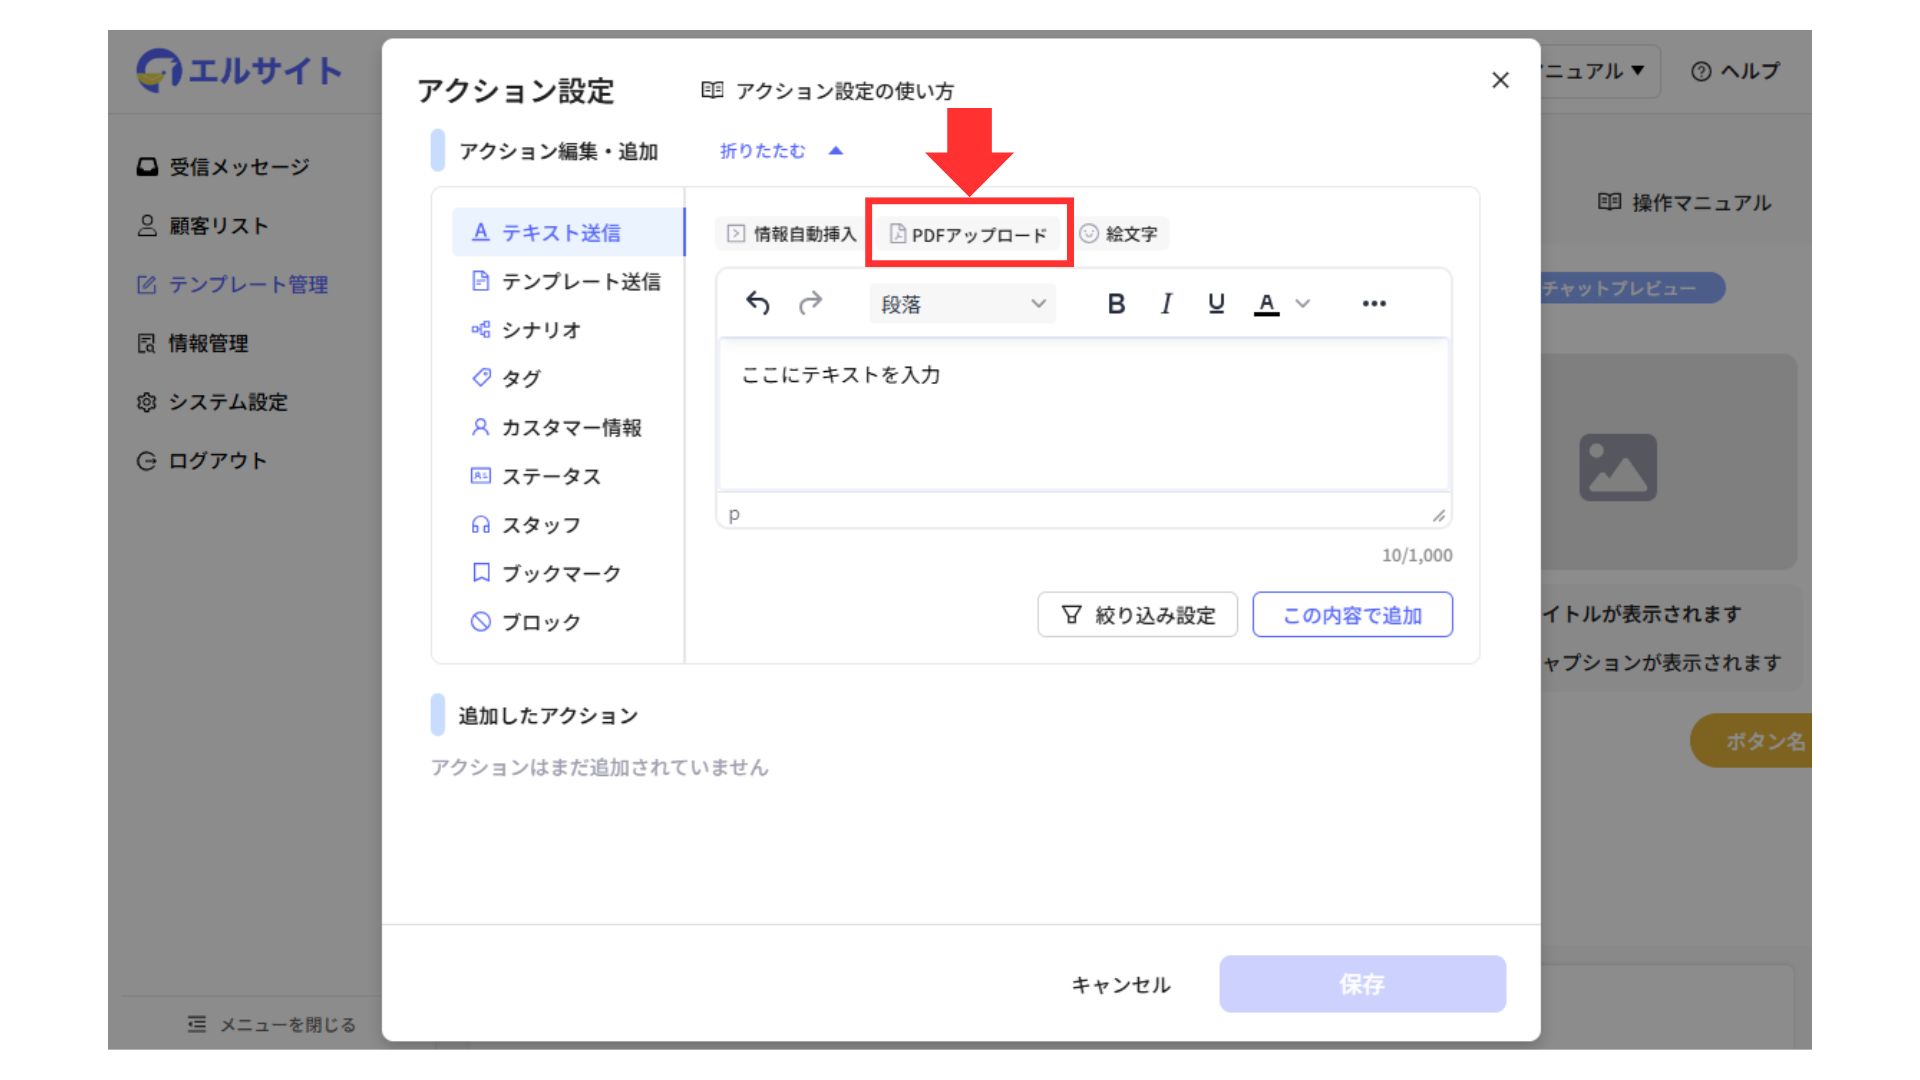Expand the text color dropdown arrow
The height and width of the screenshot is (1080, 1920).
click(x=1302, y=303)
